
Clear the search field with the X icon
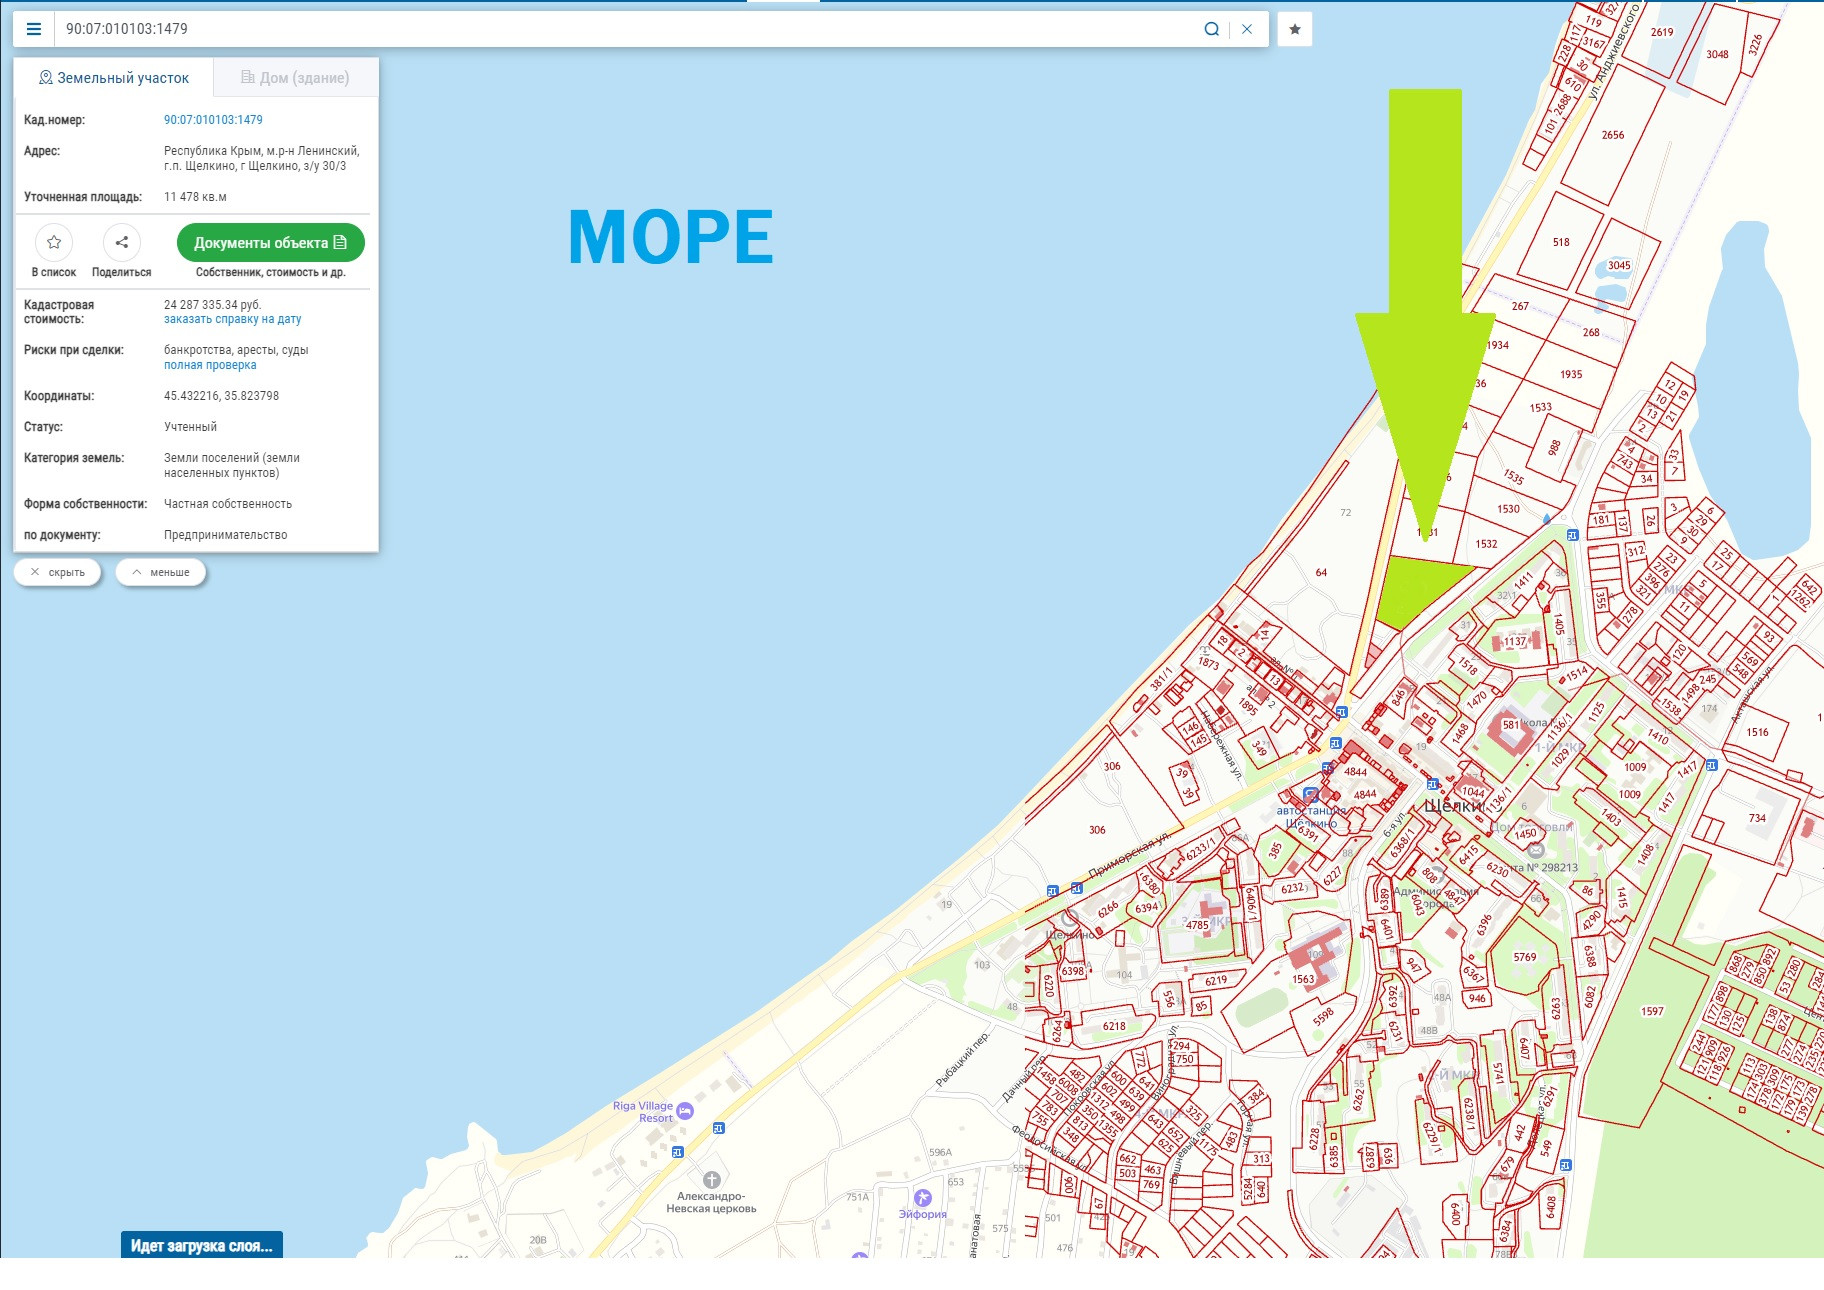click(1247, 29)
